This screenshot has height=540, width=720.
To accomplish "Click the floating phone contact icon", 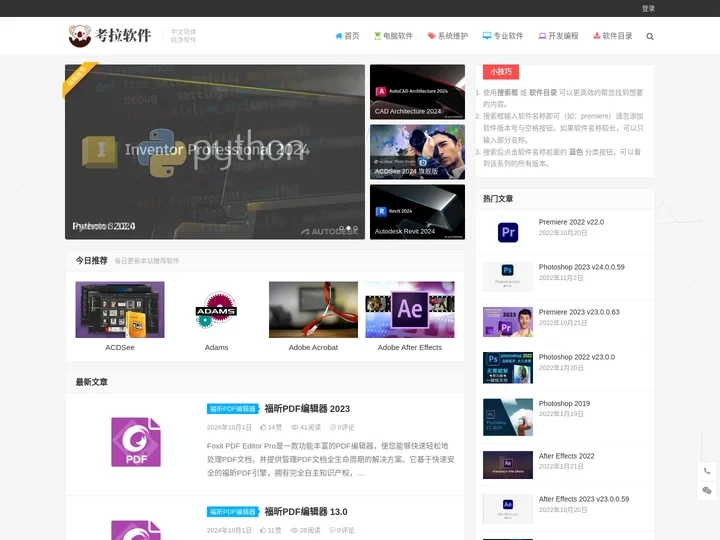I will point(707,471).
